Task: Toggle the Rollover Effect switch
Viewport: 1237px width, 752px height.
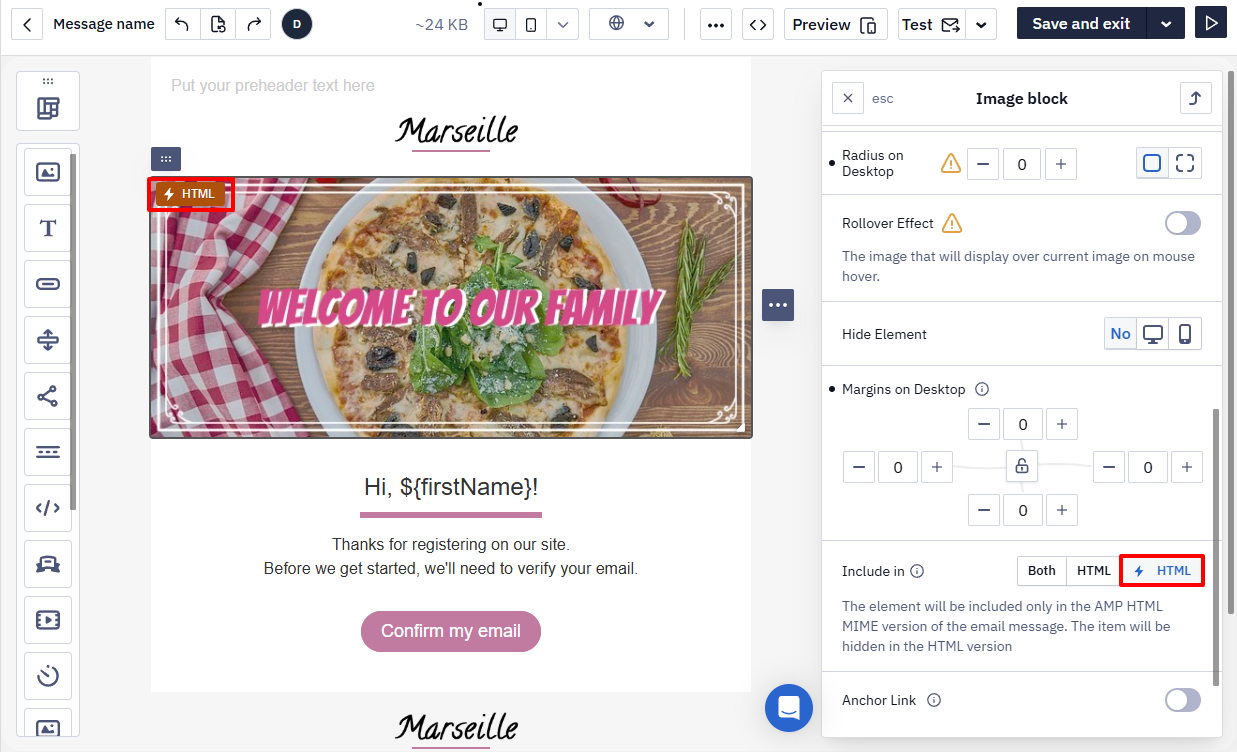Action: point(1183,223)
